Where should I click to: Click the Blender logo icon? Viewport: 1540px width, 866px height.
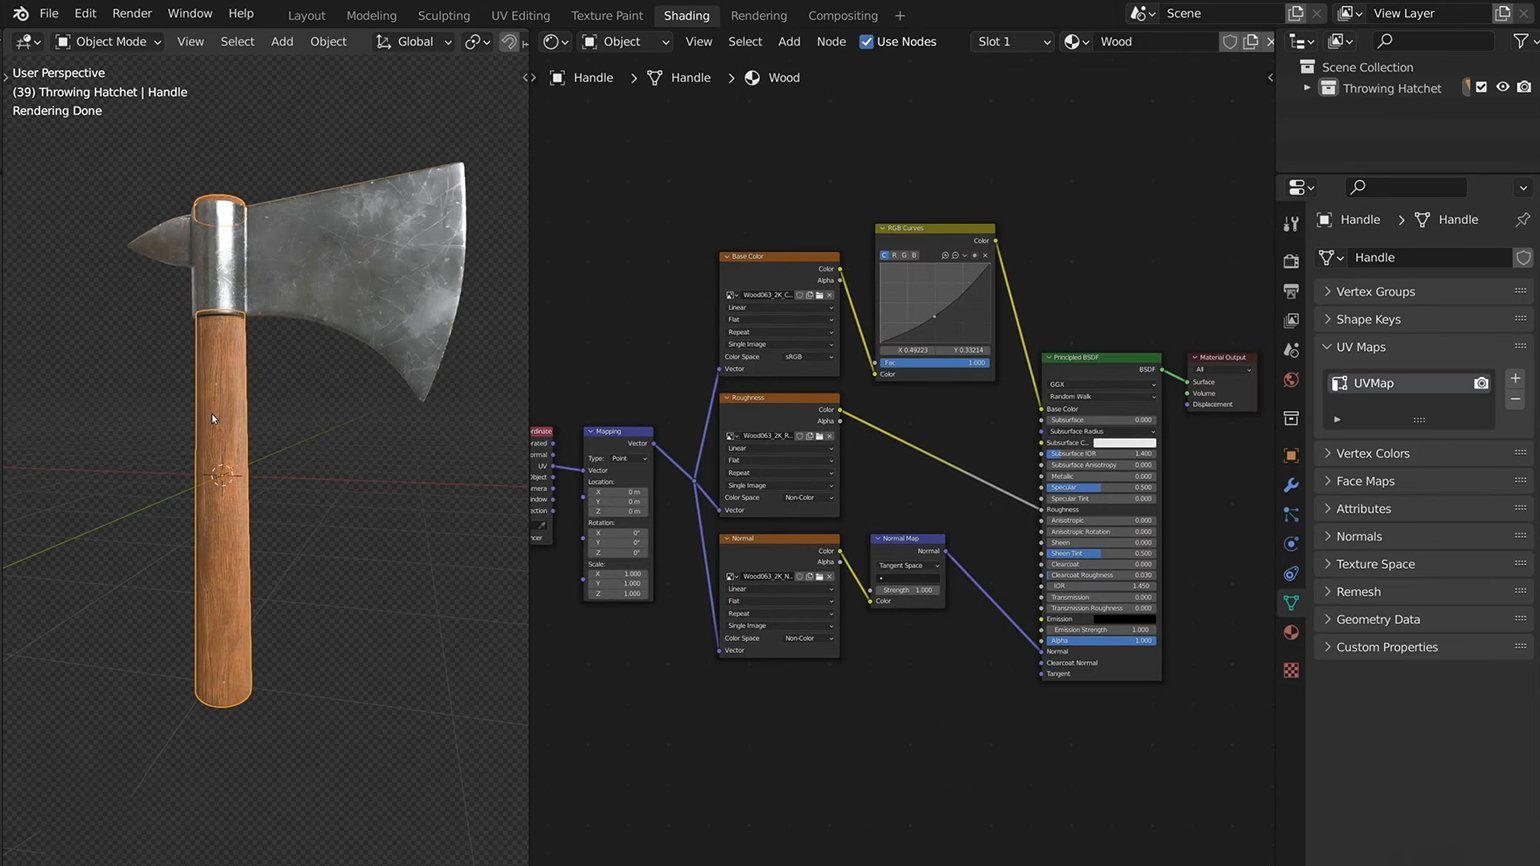point(20,14)
